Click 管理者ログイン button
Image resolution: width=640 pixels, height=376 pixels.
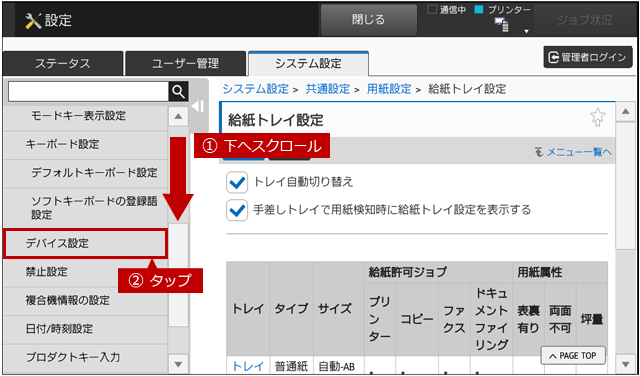coord(588,57)
